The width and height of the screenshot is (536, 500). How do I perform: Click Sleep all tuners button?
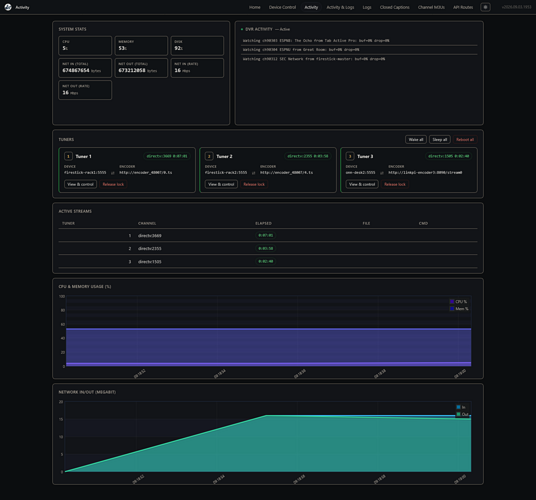pyautogui.click(x=440, y=139)
